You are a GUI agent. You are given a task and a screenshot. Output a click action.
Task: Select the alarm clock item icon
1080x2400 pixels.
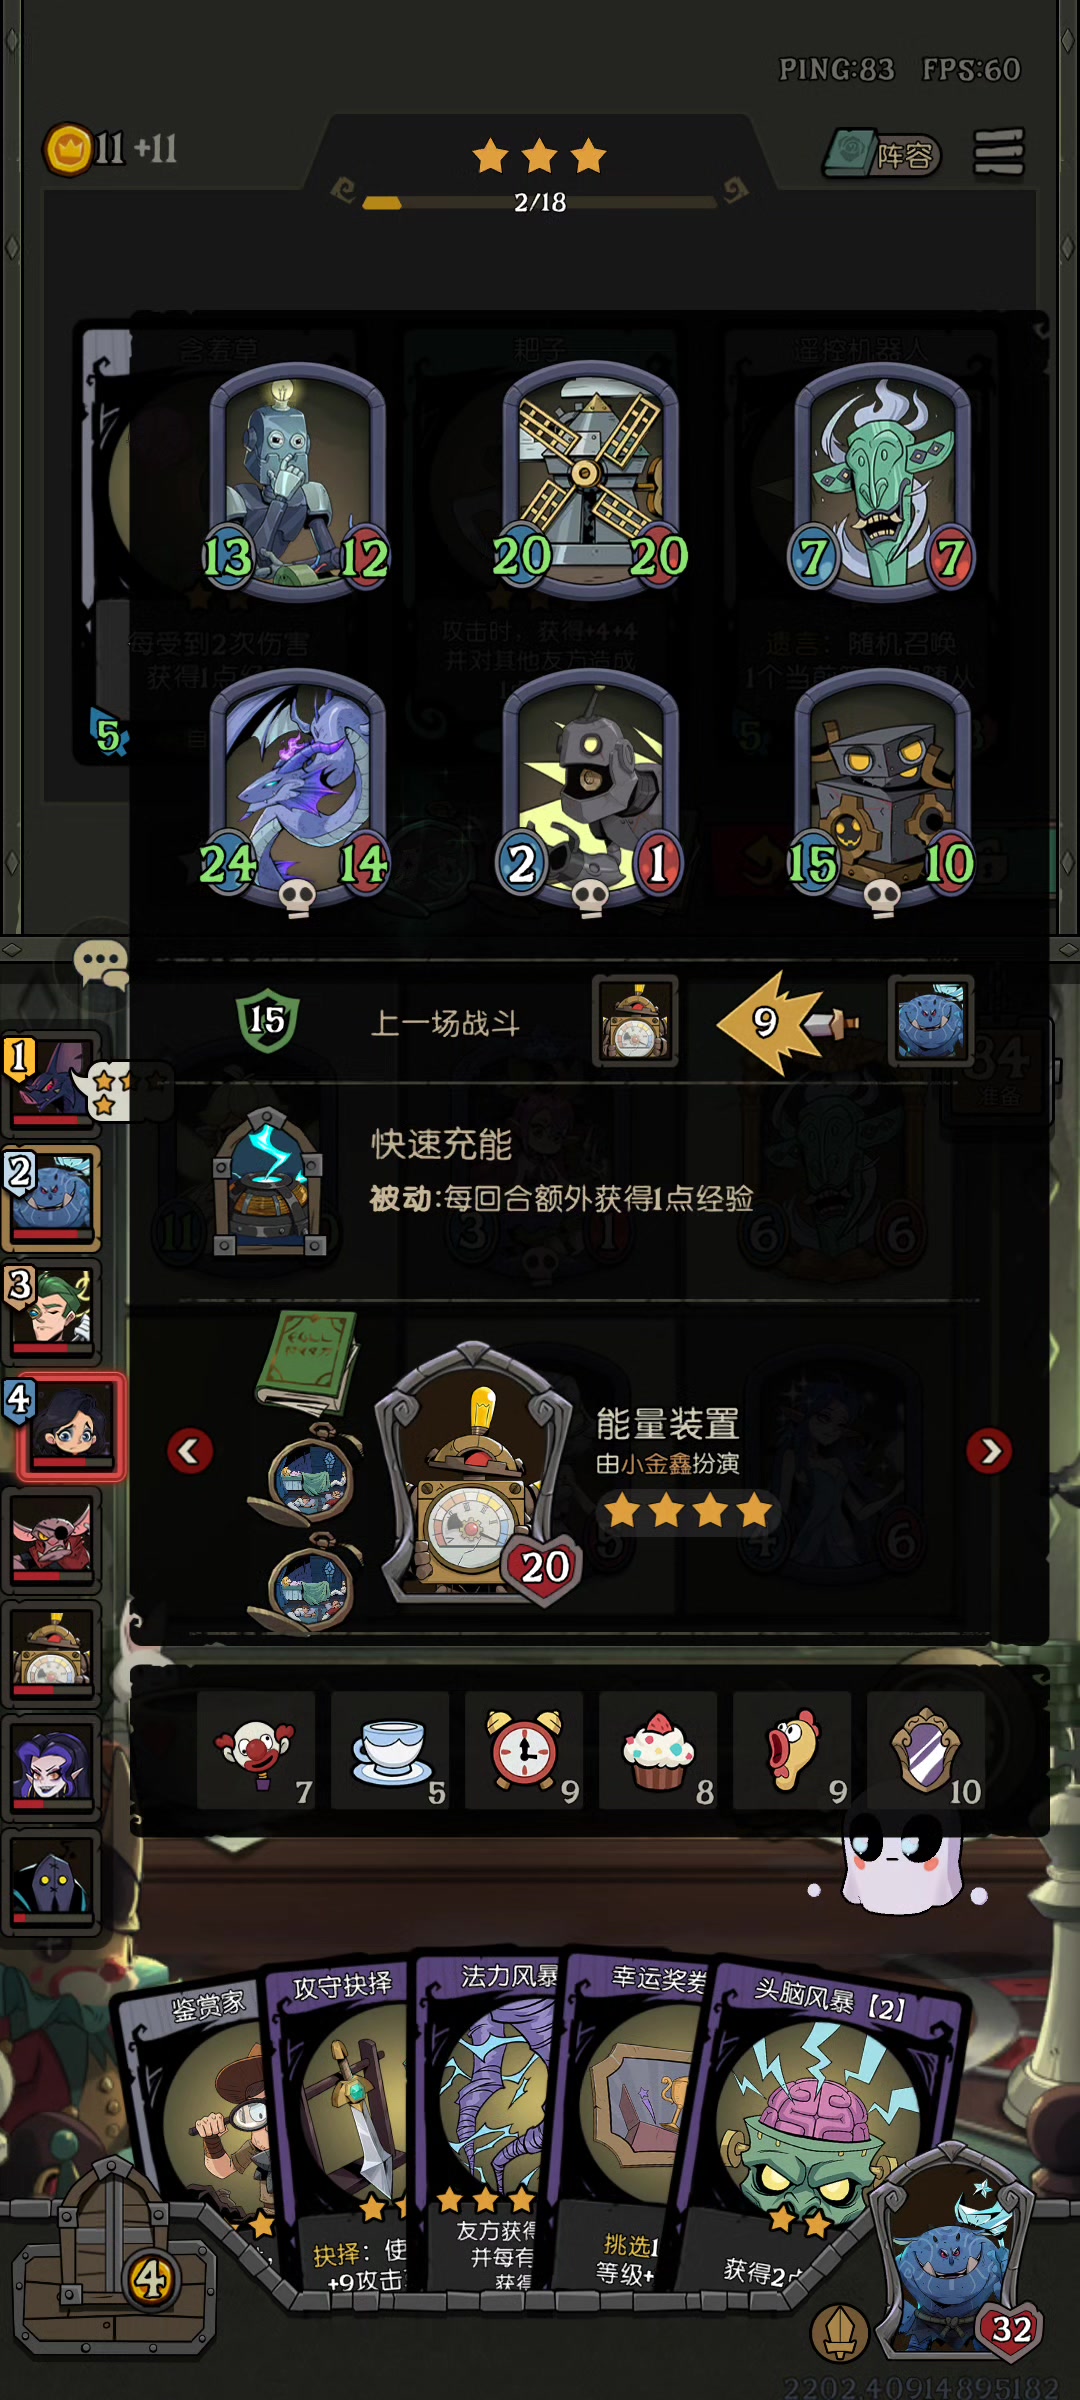point(524,1751)
